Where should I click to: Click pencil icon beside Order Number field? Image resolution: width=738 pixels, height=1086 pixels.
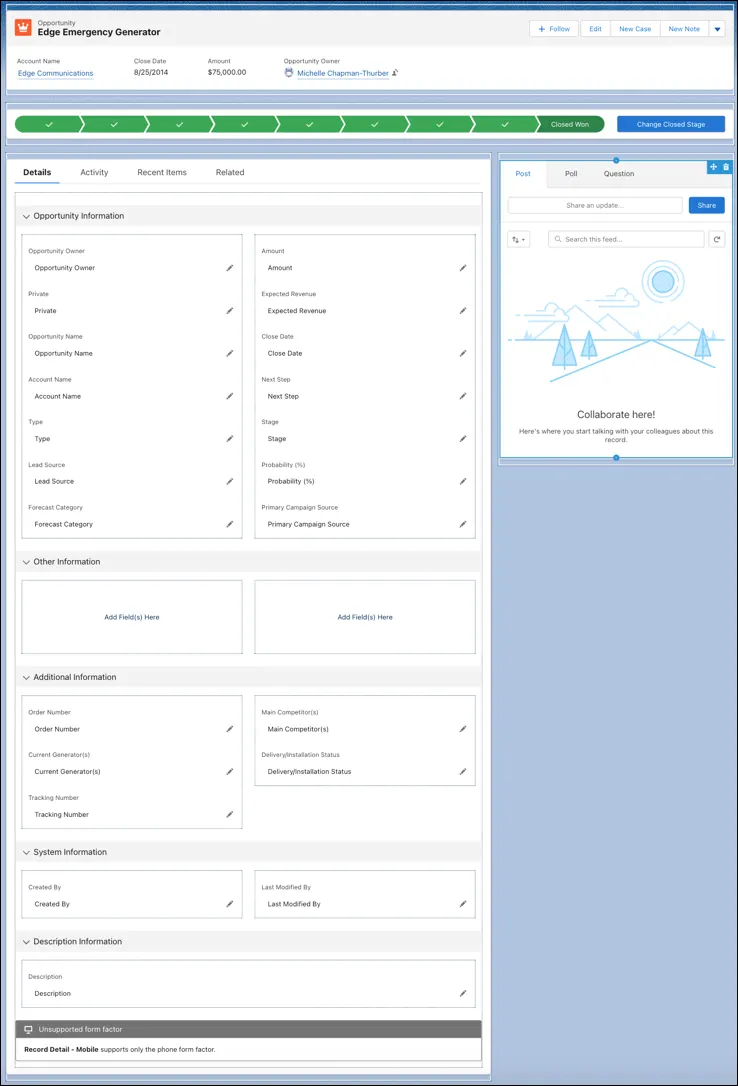(x=230, y=729)
